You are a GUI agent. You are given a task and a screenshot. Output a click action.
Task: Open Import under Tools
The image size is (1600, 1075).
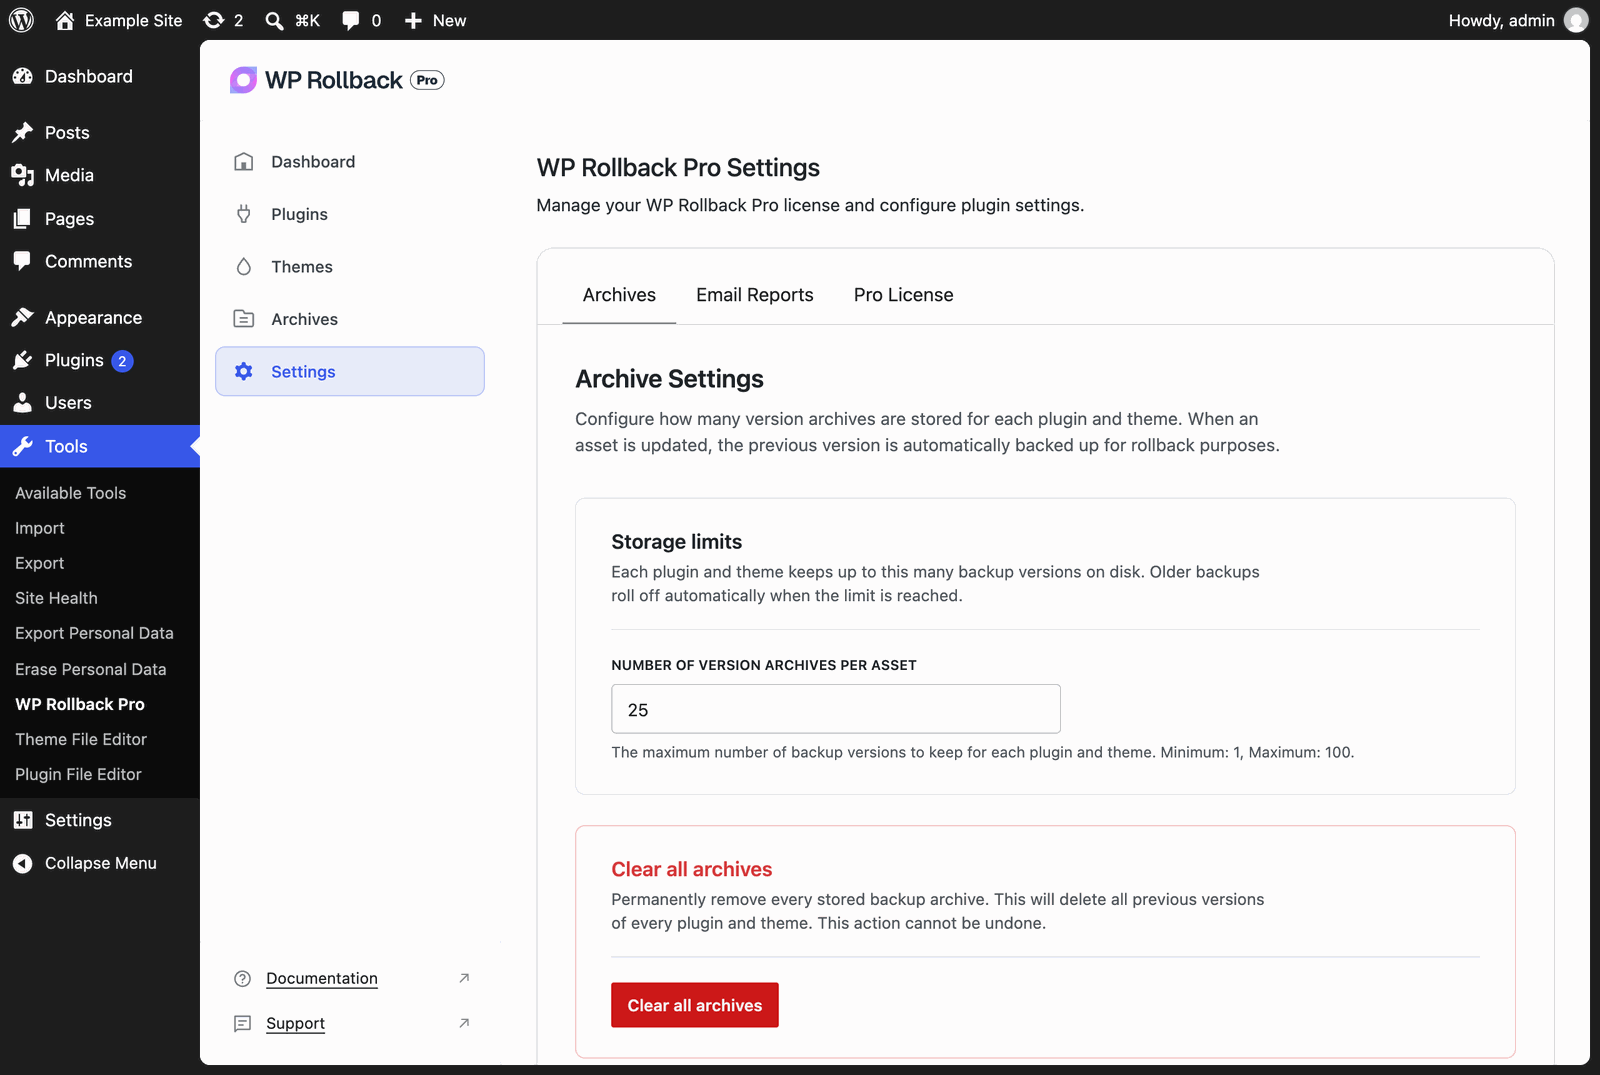(40, 528)
